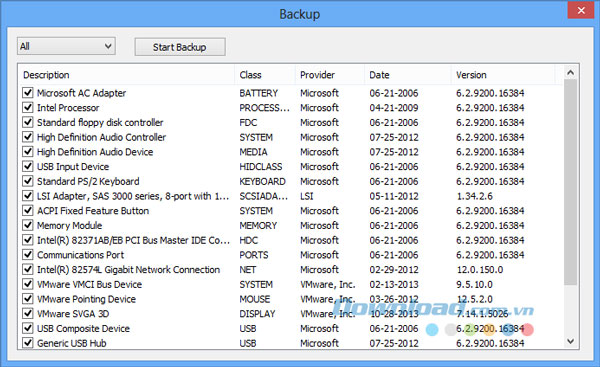Viewport: 600px width, 367px height.
Task: Toggle Standard floppy disk controller checkbox
Action: (28, 122)
